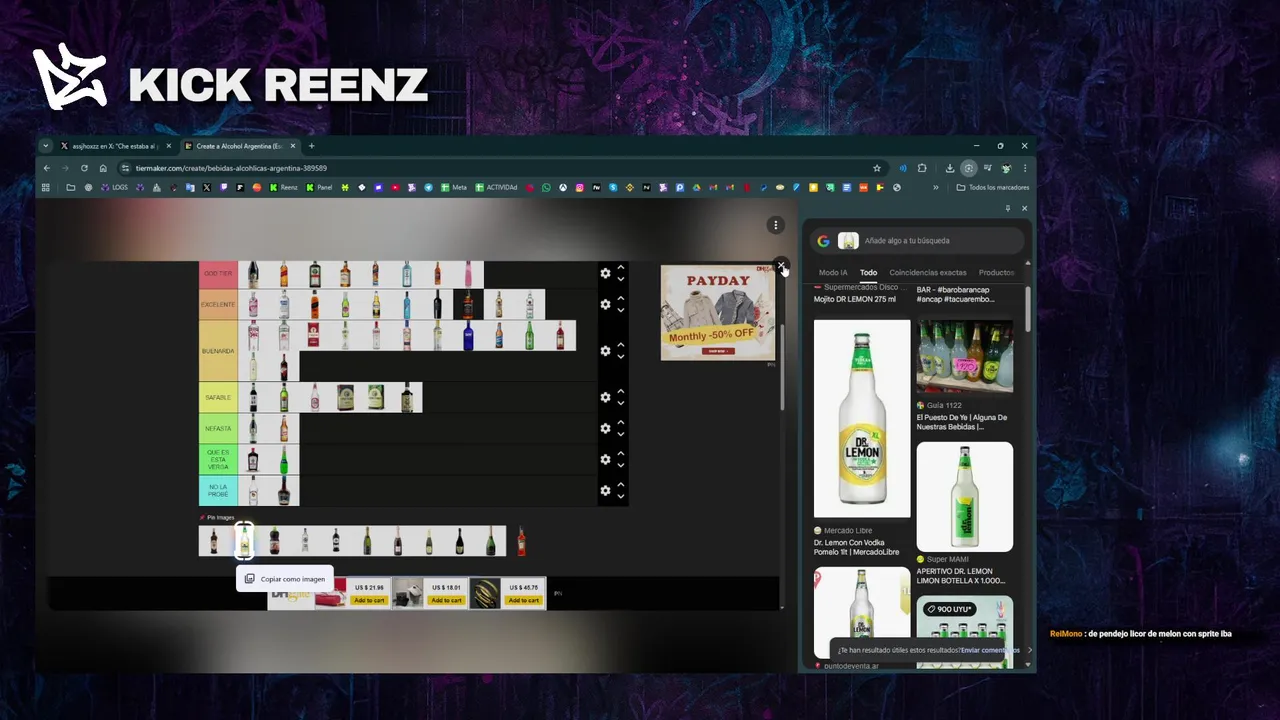Image resolution: width=1280 pixels, height=720 pixels.
Task: Click the browser home icon
Action: coord(103,168)
